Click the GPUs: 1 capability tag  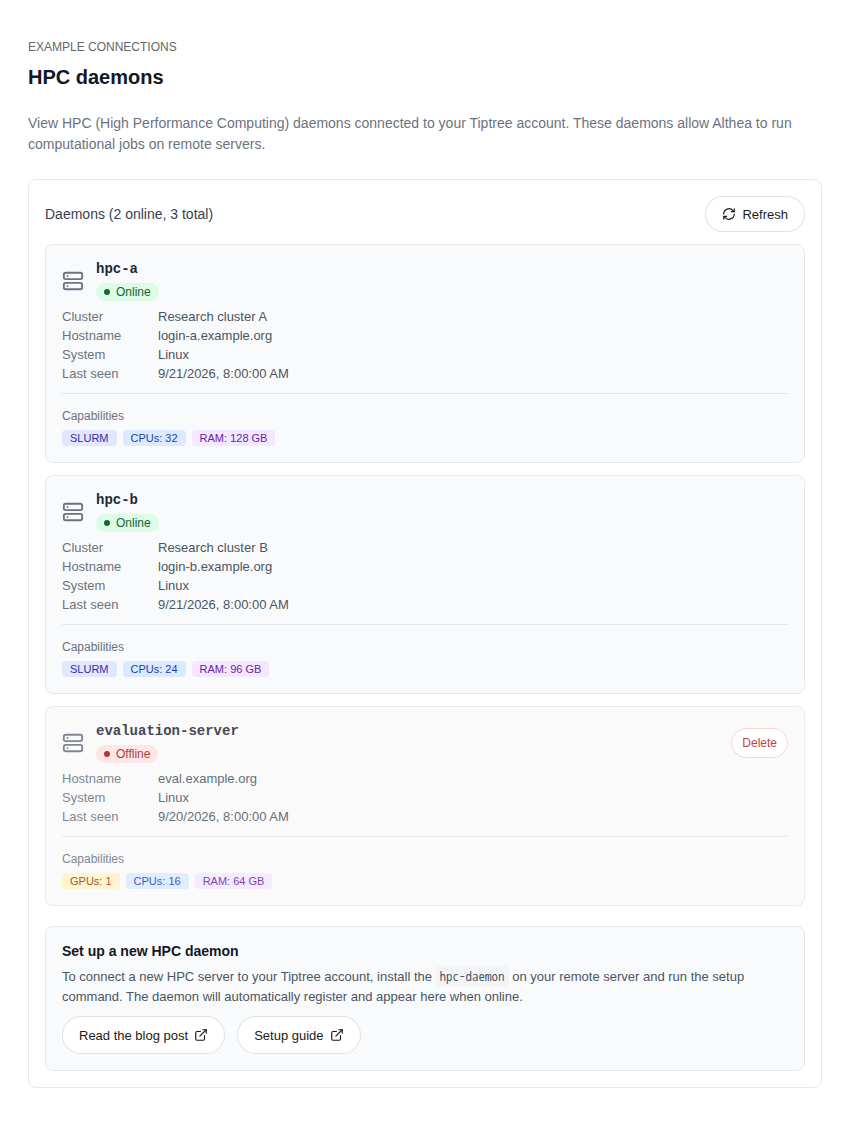pos(91,881)
